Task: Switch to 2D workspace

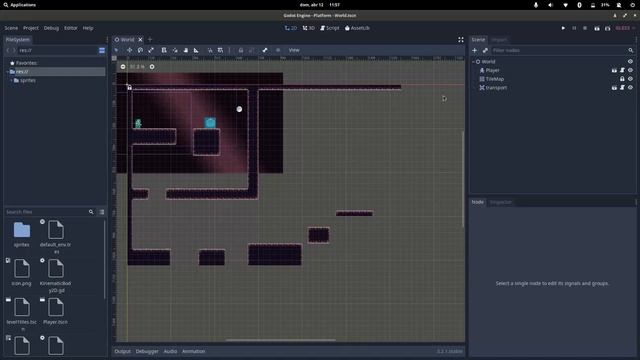Action: tap(291, 28)
